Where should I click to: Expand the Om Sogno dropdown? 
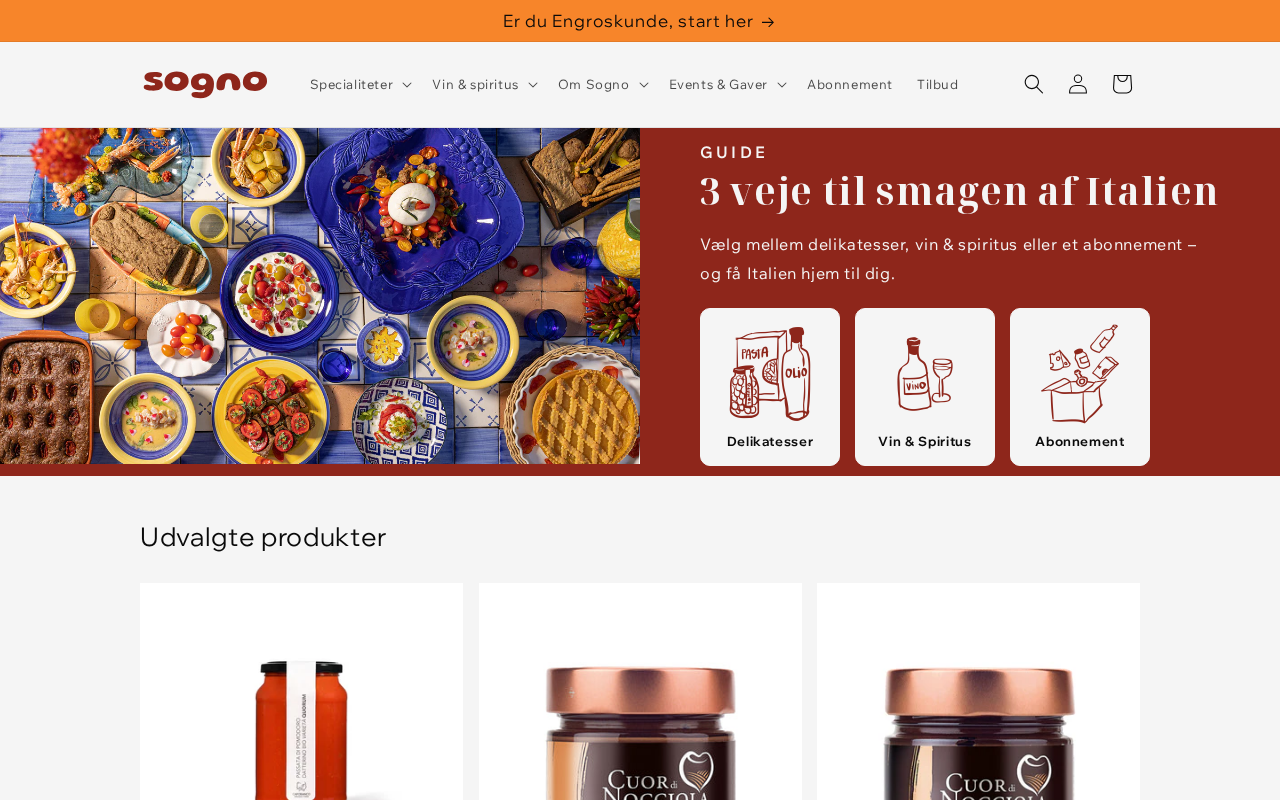coord(603,84)
